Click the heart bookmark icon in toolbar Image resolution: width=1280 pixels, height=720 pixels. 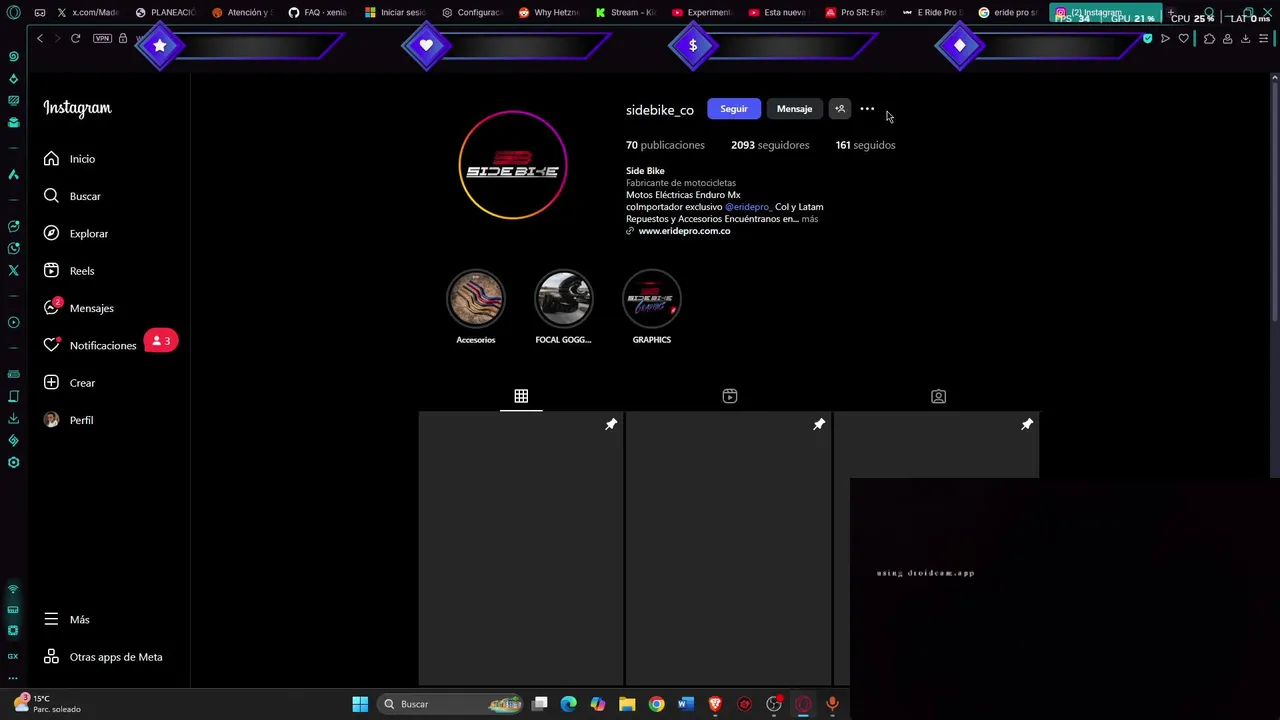tap(1184, 39)
